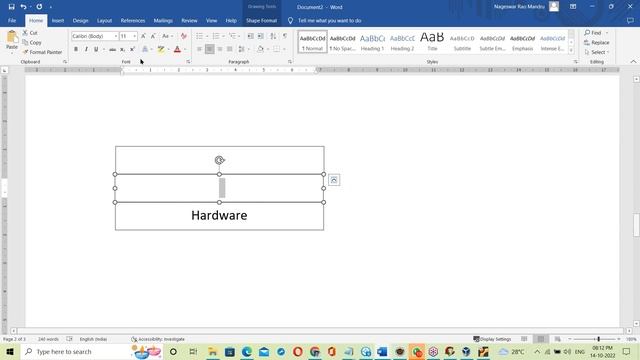Copy the selected content
The image size is (640, 360).
point(32,42)
